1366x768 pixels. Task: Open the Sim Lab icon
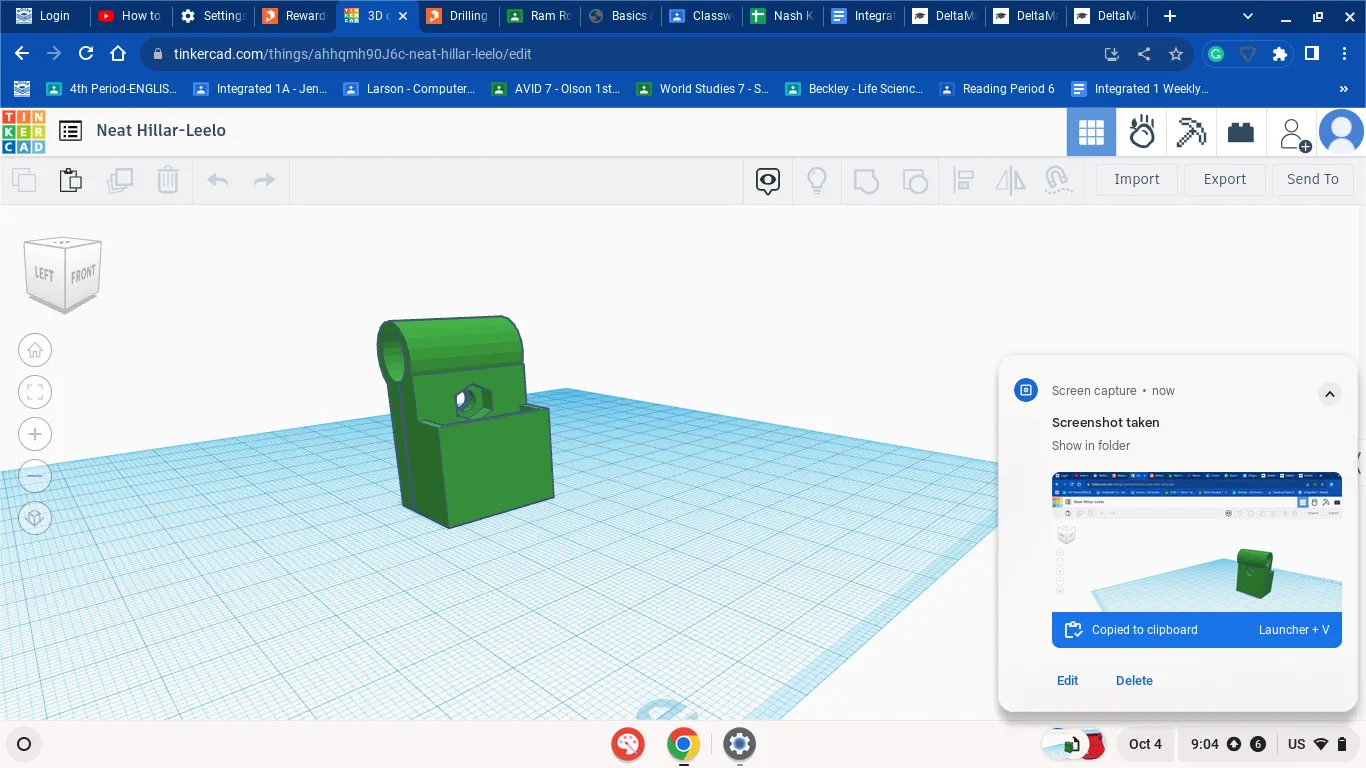click(1141, 132)
